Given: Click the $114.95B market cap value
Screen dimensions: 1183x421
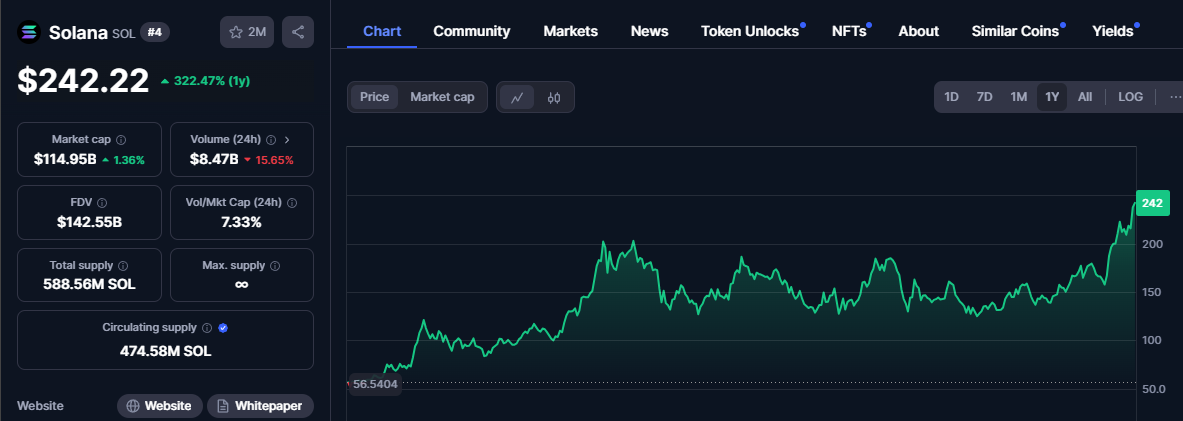Looking at the screenshot, I should tap(65, 159).
